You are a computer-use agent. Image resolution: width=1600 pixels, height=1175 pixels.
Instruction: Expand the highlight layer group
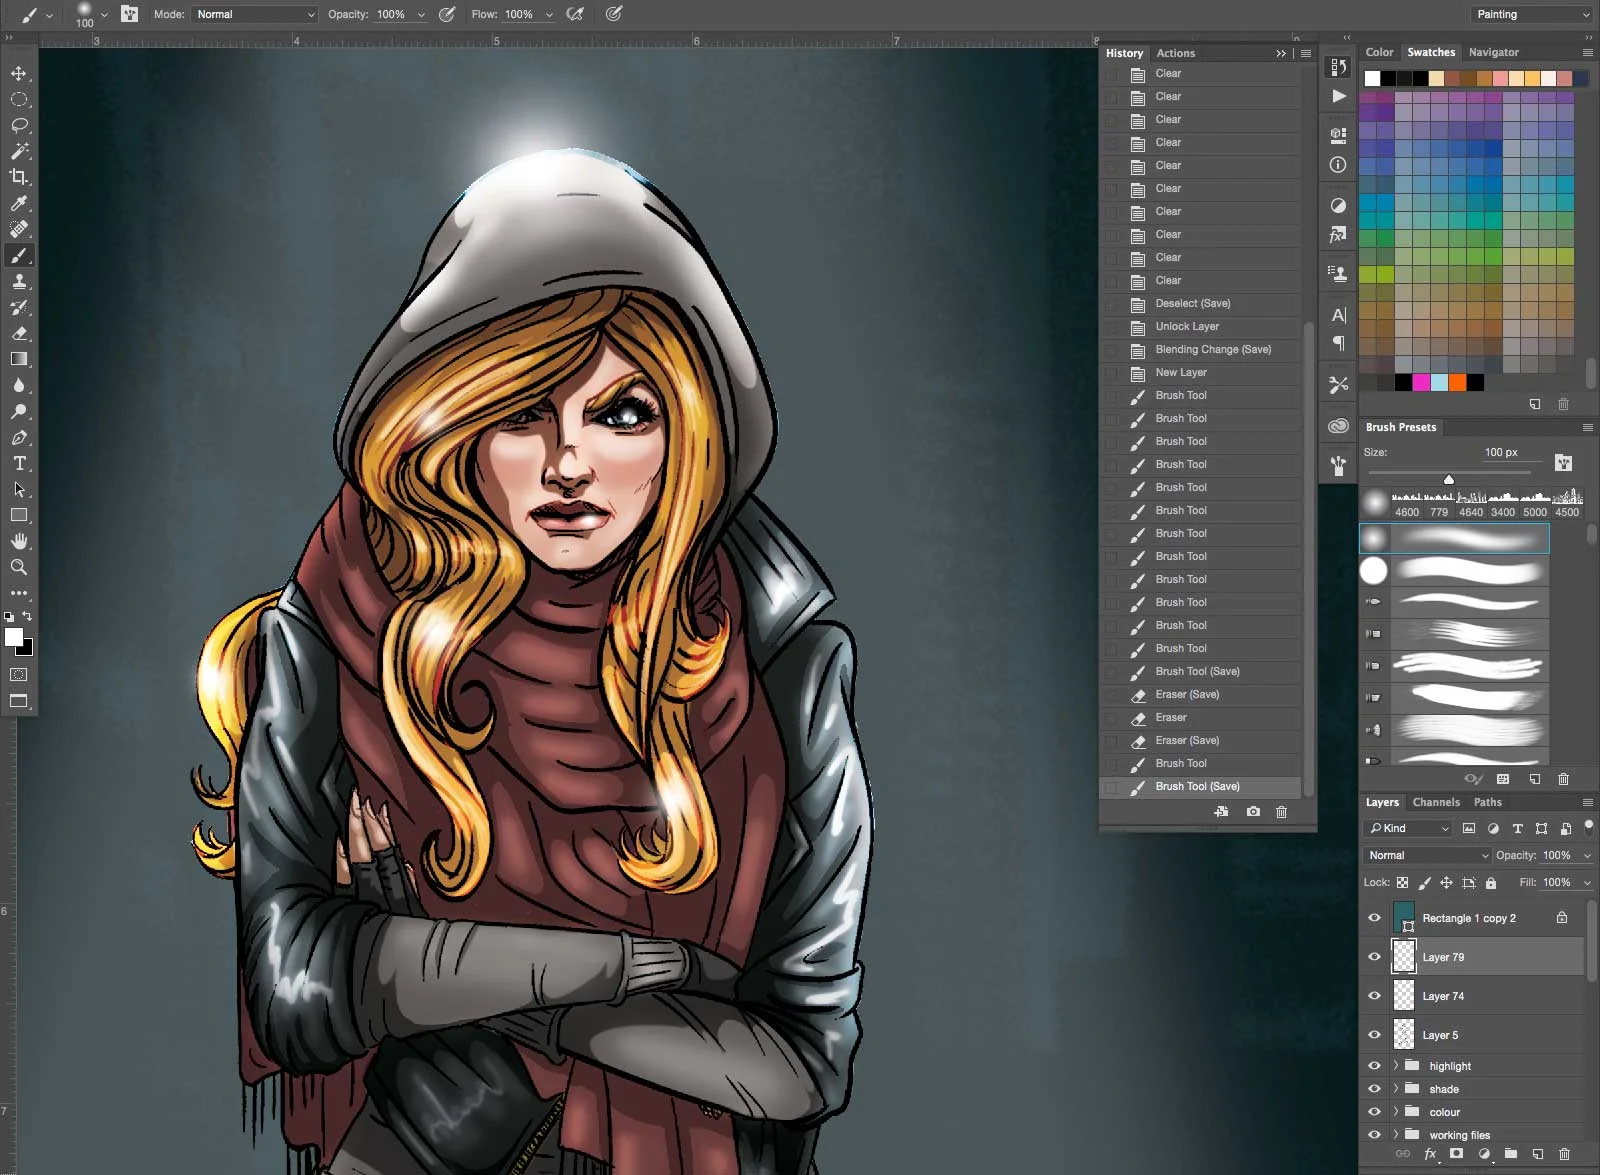coord(1396,1066)
